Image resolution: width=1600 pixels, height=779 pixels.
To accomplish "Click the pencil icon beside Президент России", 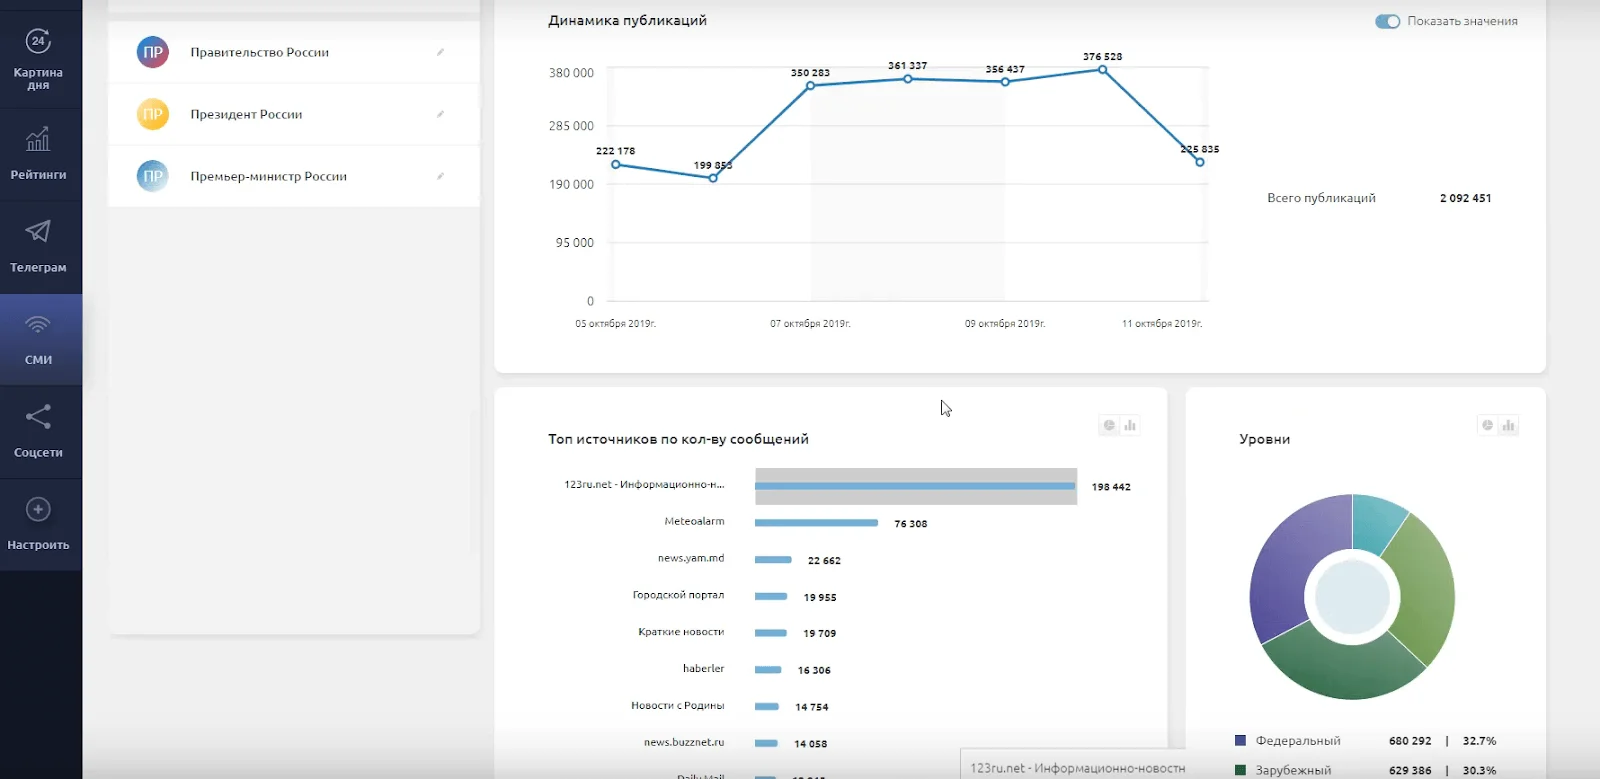I will [x=440, y=114].
